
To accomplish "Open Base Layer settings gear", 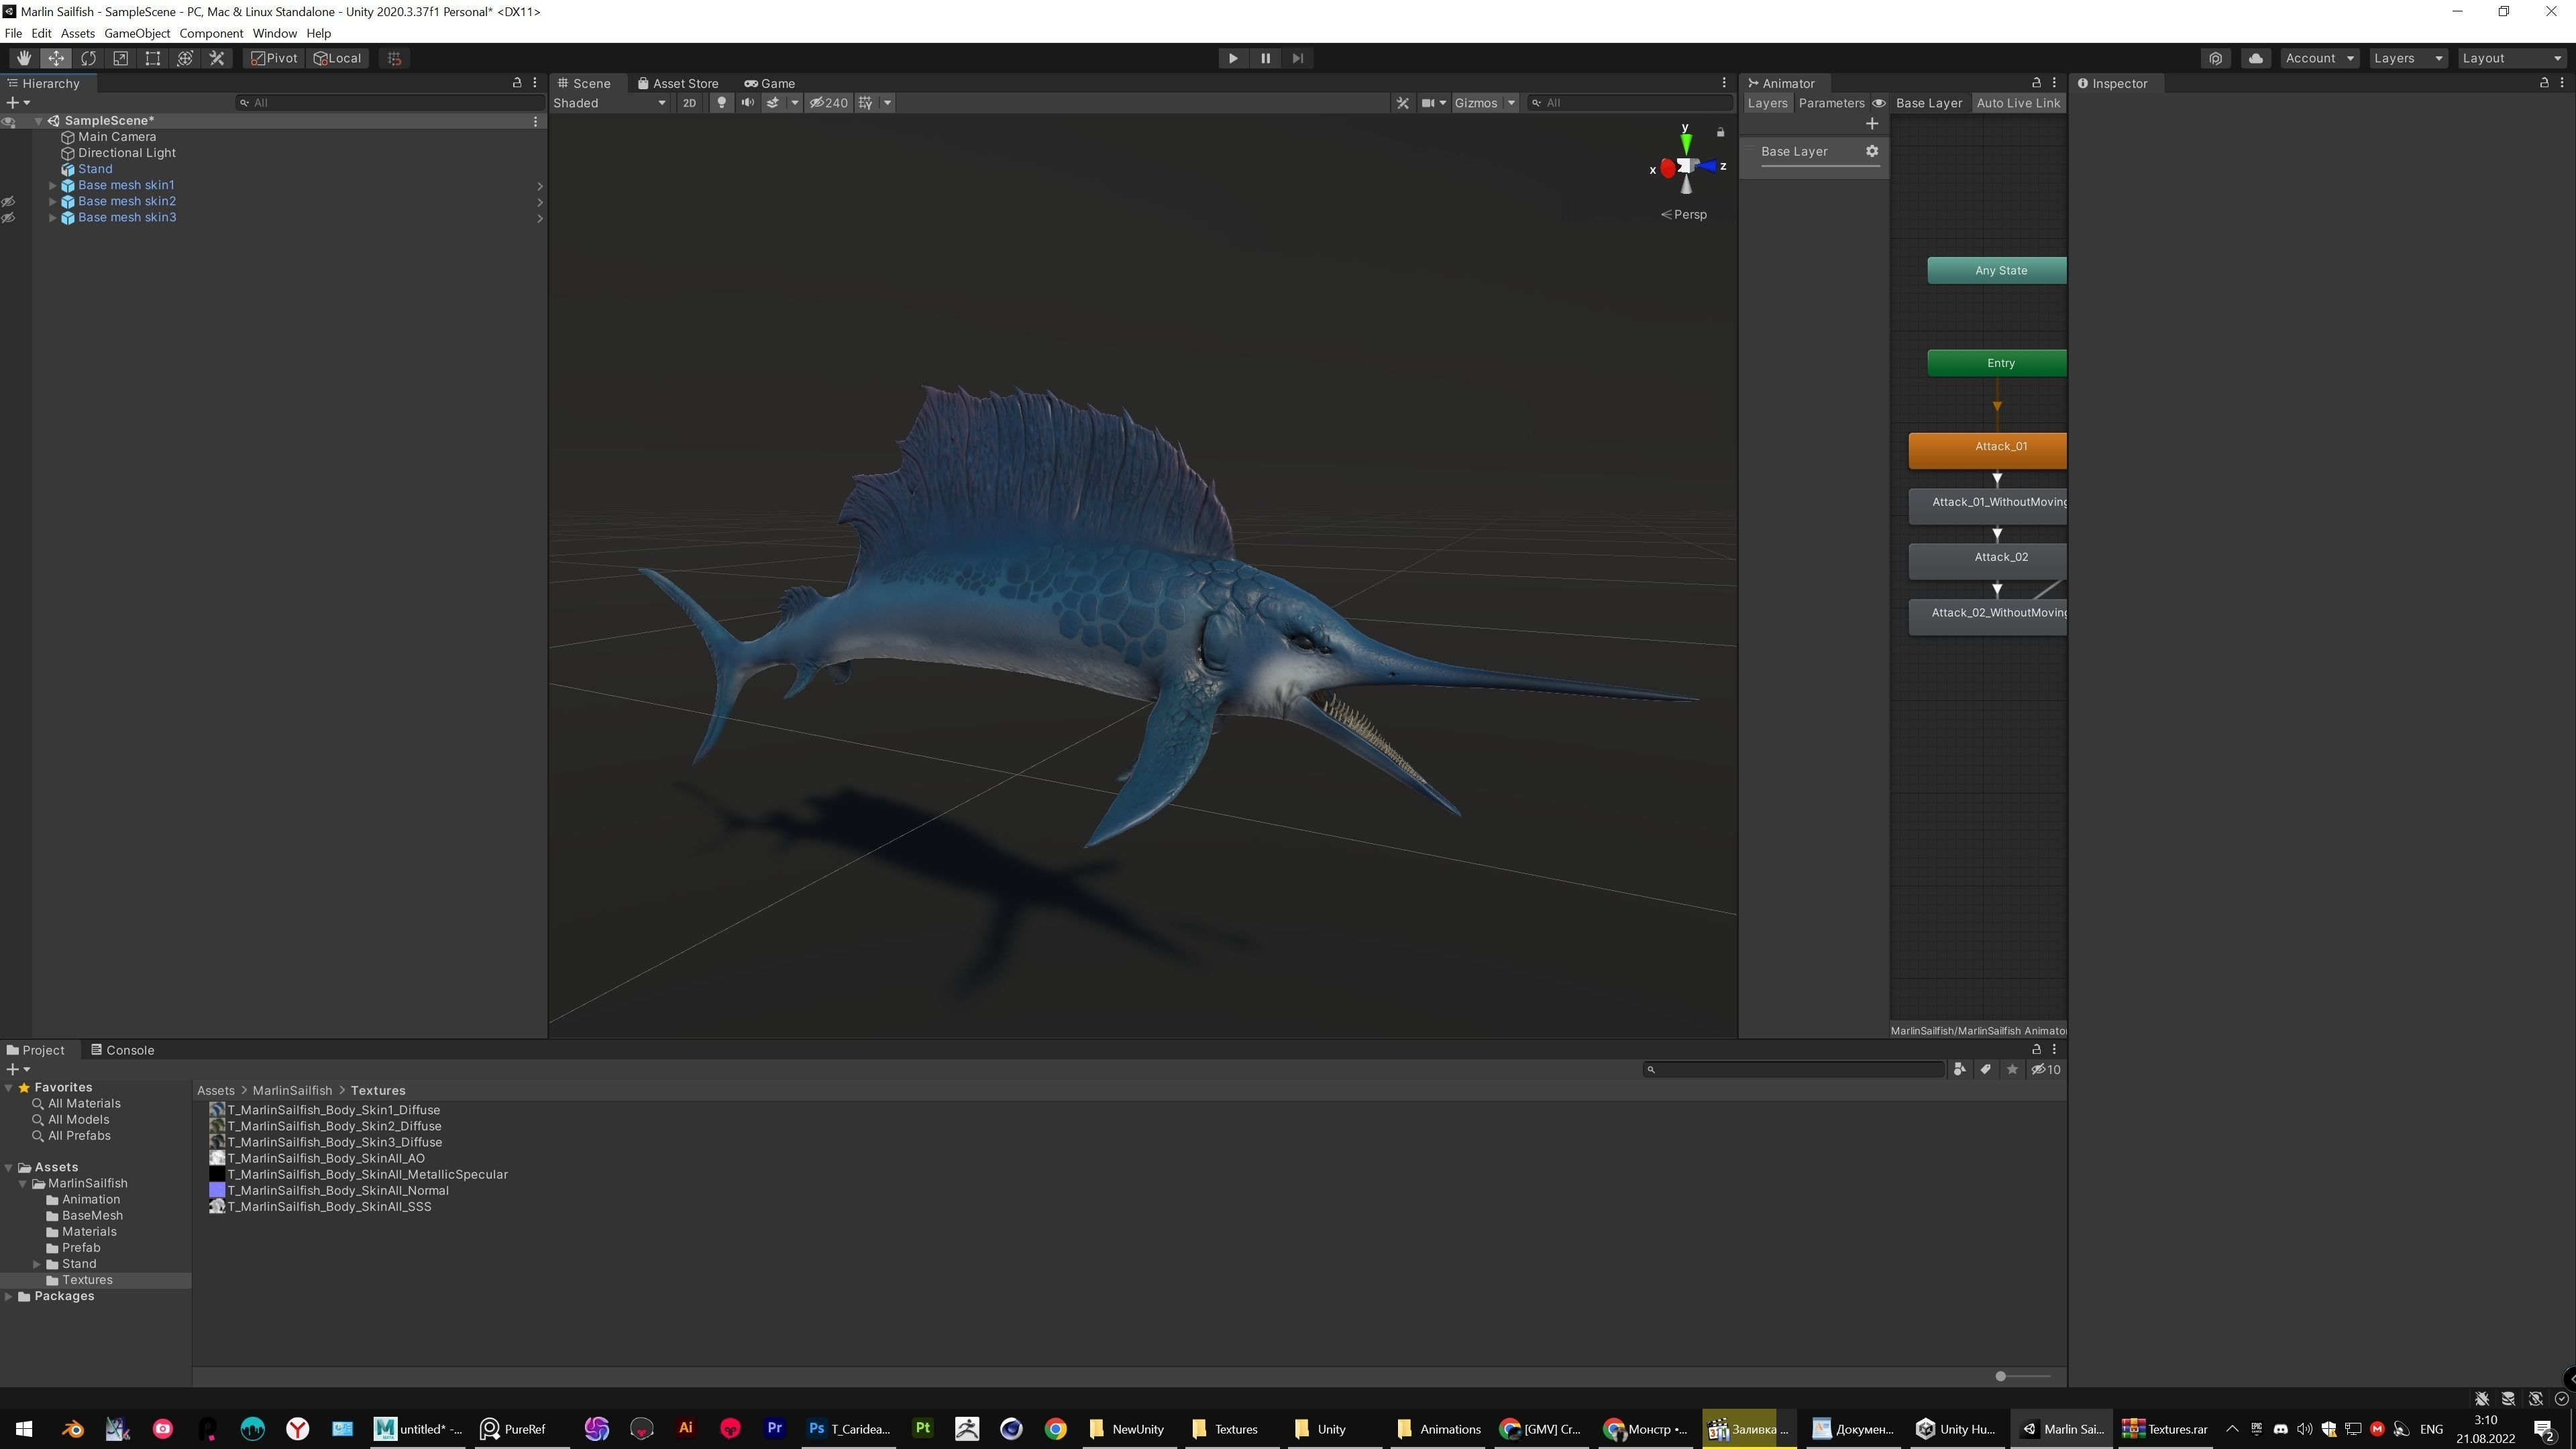I will [1871, 151].
